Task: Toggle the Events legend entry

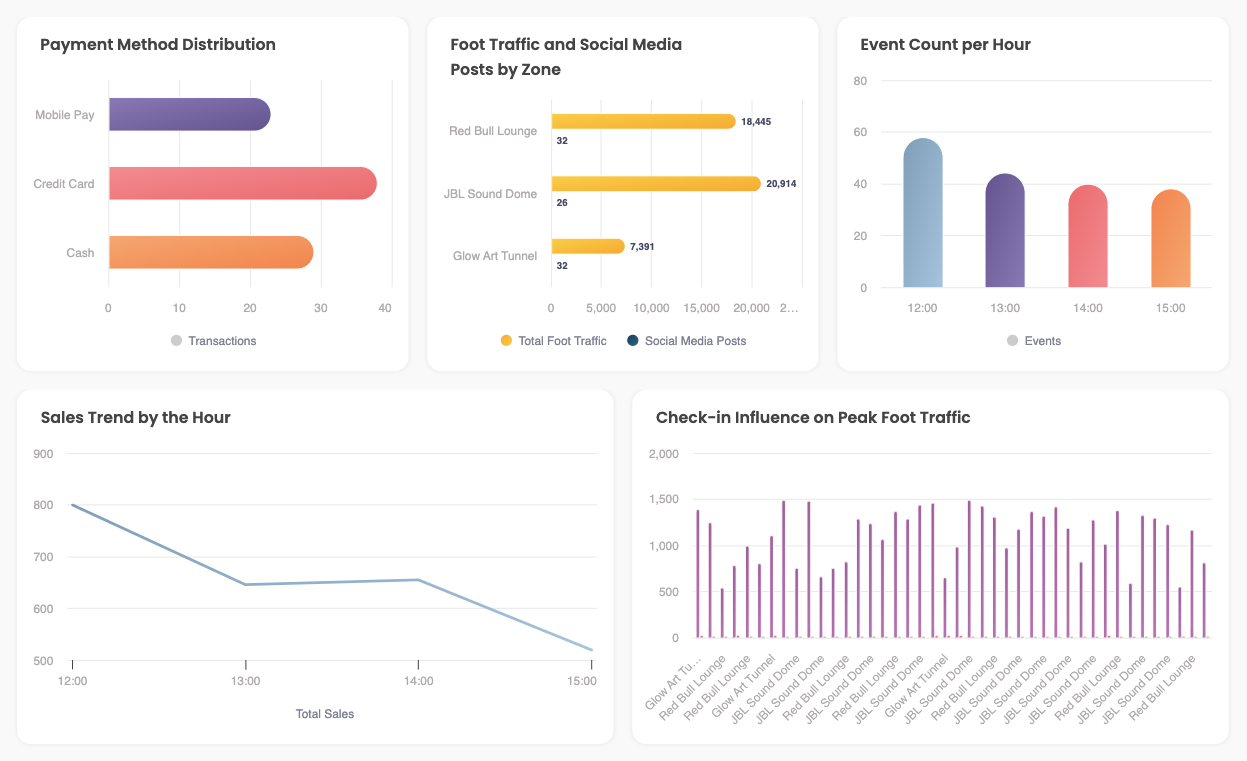Action: coord(1034,341)
